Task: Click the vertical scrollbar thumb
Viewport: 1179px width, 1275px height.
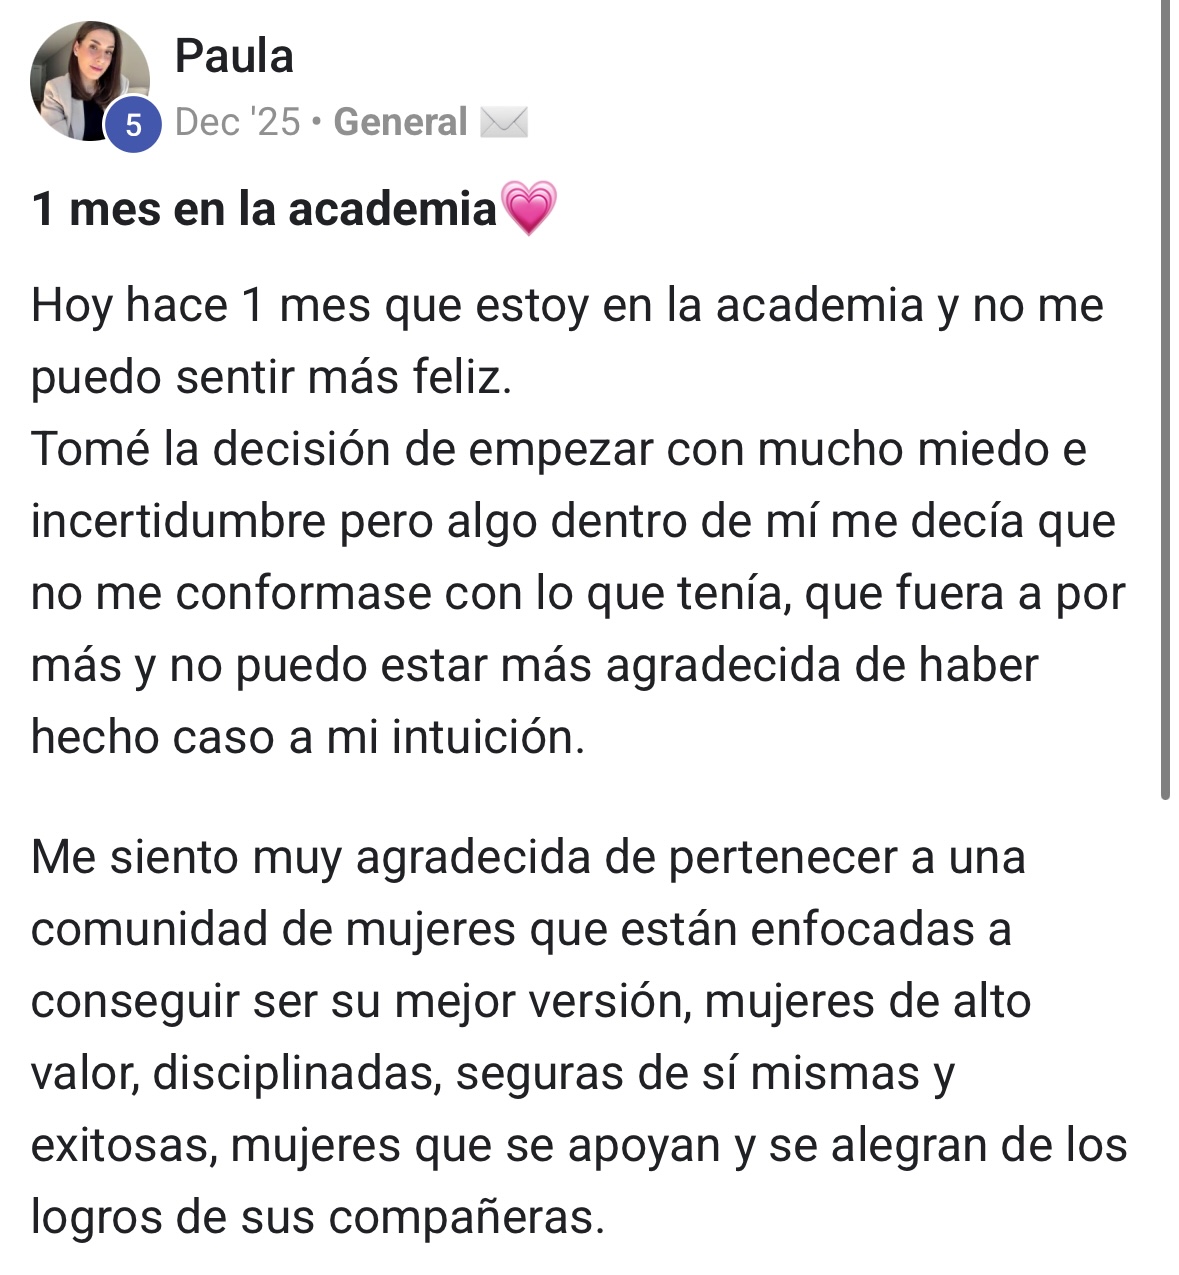Action: pos(1165,400)
